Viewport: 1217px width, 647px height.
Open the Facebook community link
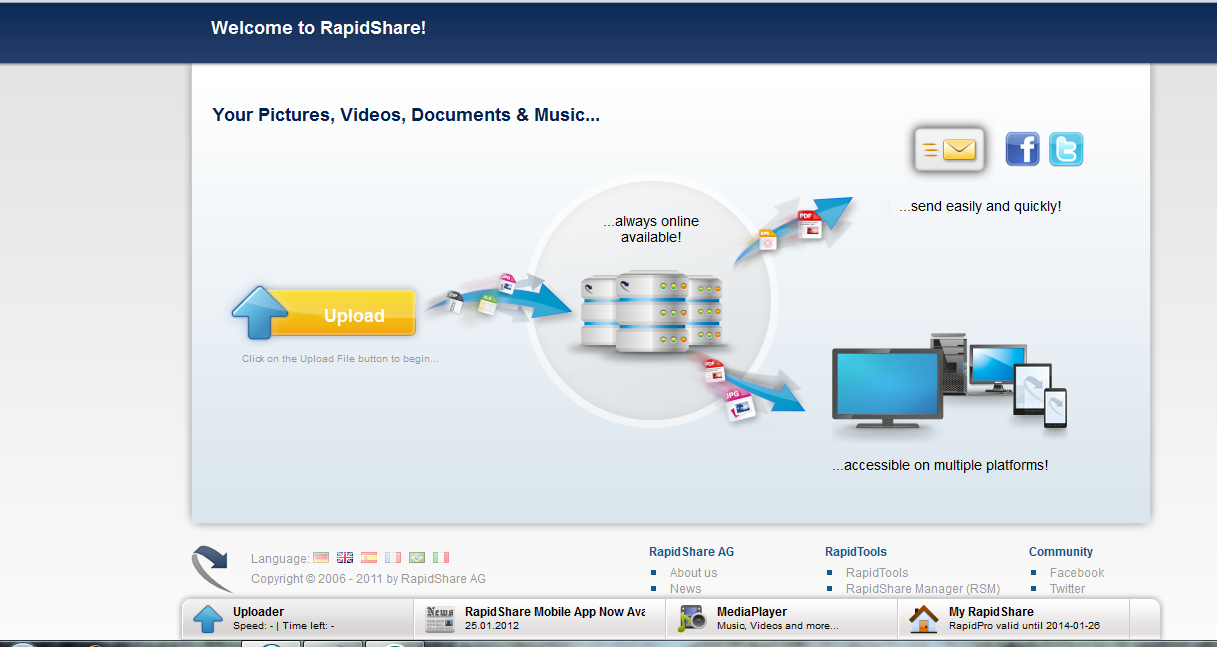[1077, 573]
